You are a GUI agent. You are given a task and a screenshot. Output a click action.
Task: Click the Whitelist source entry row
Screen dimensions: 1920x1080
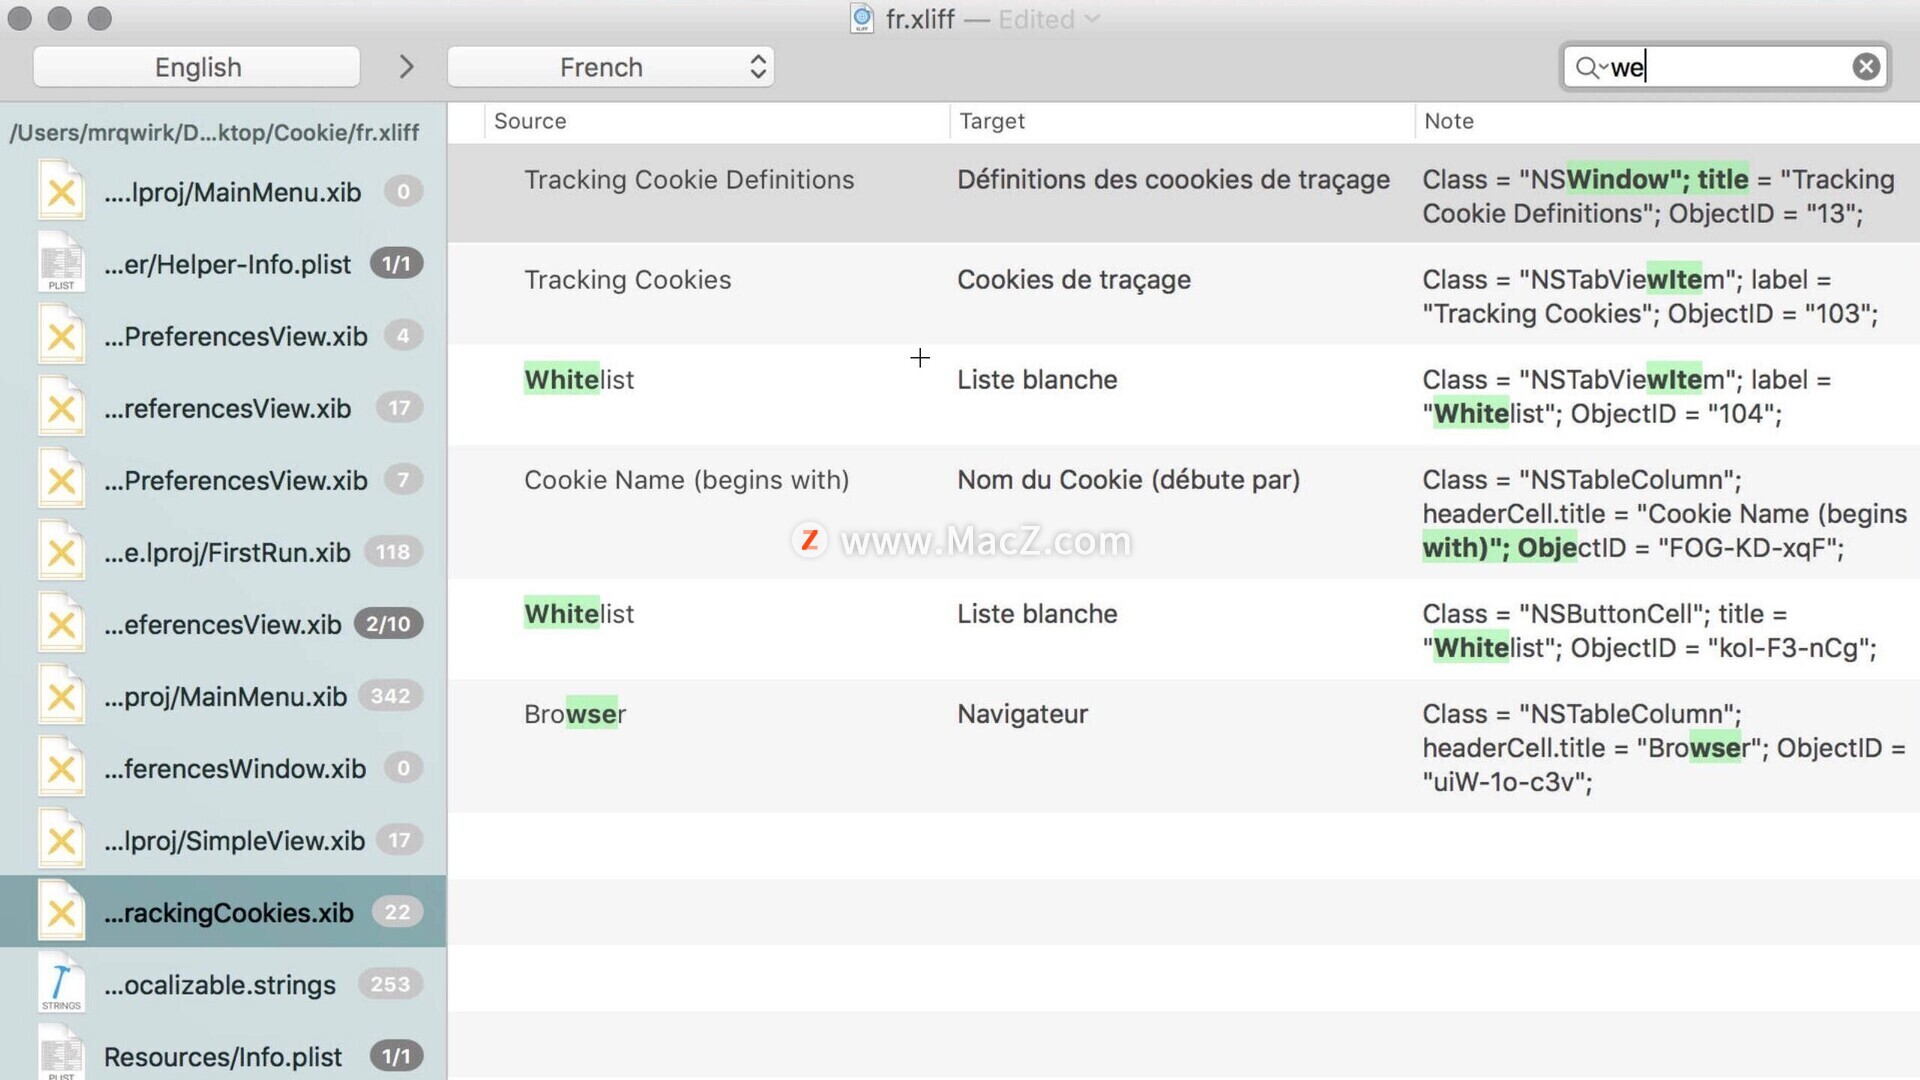pos(578,378)
